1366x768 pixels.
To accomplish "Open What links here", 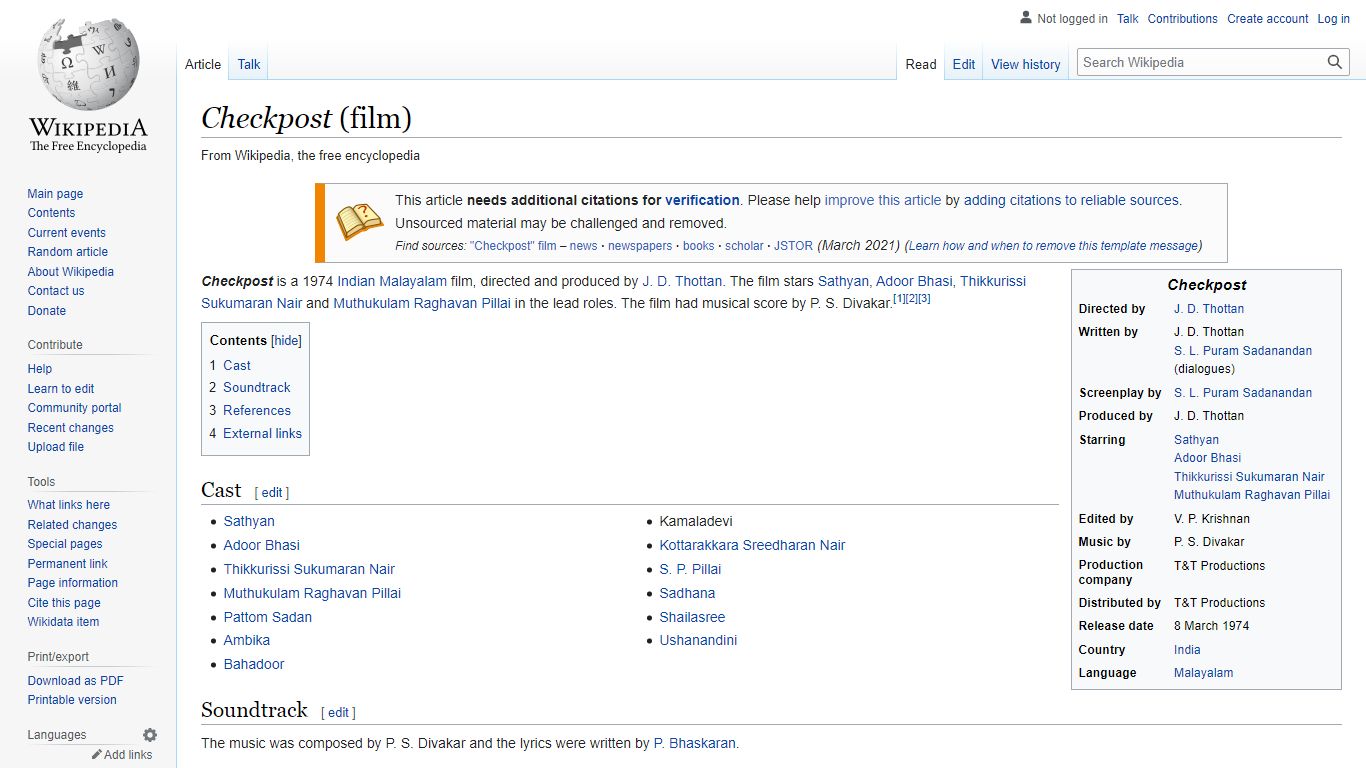I will (x=69, y=505).
